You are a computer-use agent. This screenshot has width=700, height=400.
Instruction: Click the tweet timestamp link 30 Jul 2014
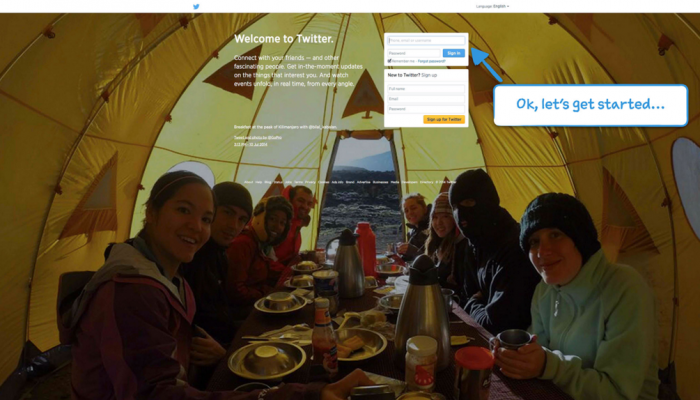[251, 145]
